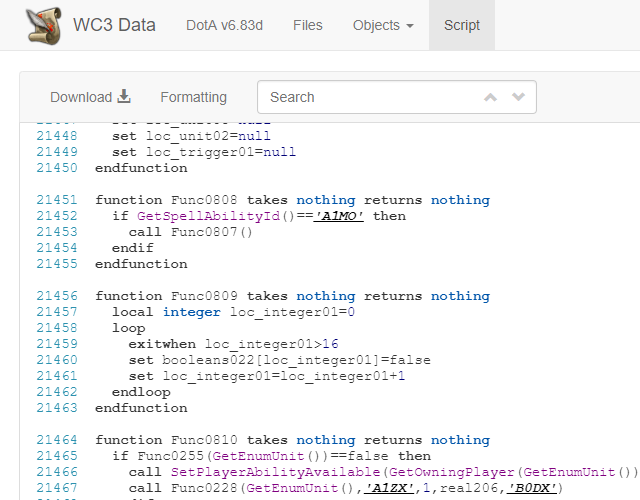Click the Download arrow icon
The height and width of the screenshot is (500, 640).
(x=124, y=97)
